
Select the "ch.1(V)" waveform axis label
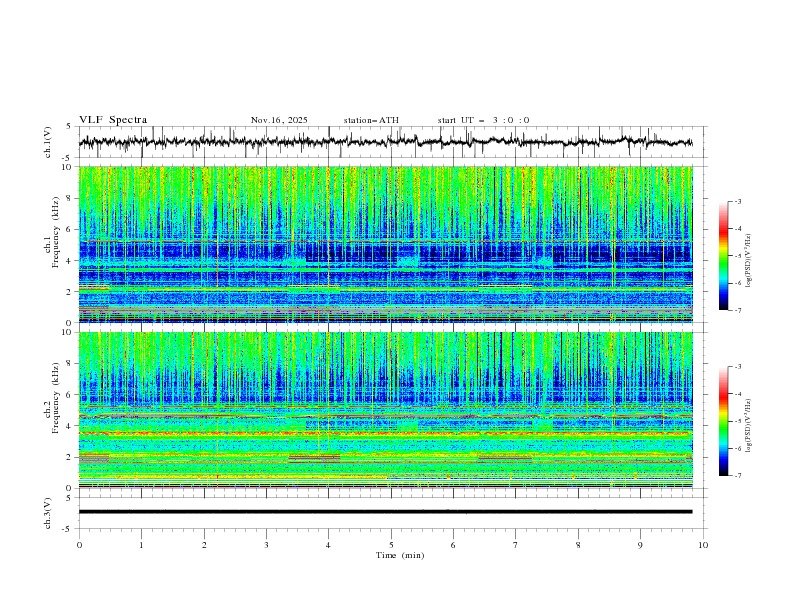point(48,142)
